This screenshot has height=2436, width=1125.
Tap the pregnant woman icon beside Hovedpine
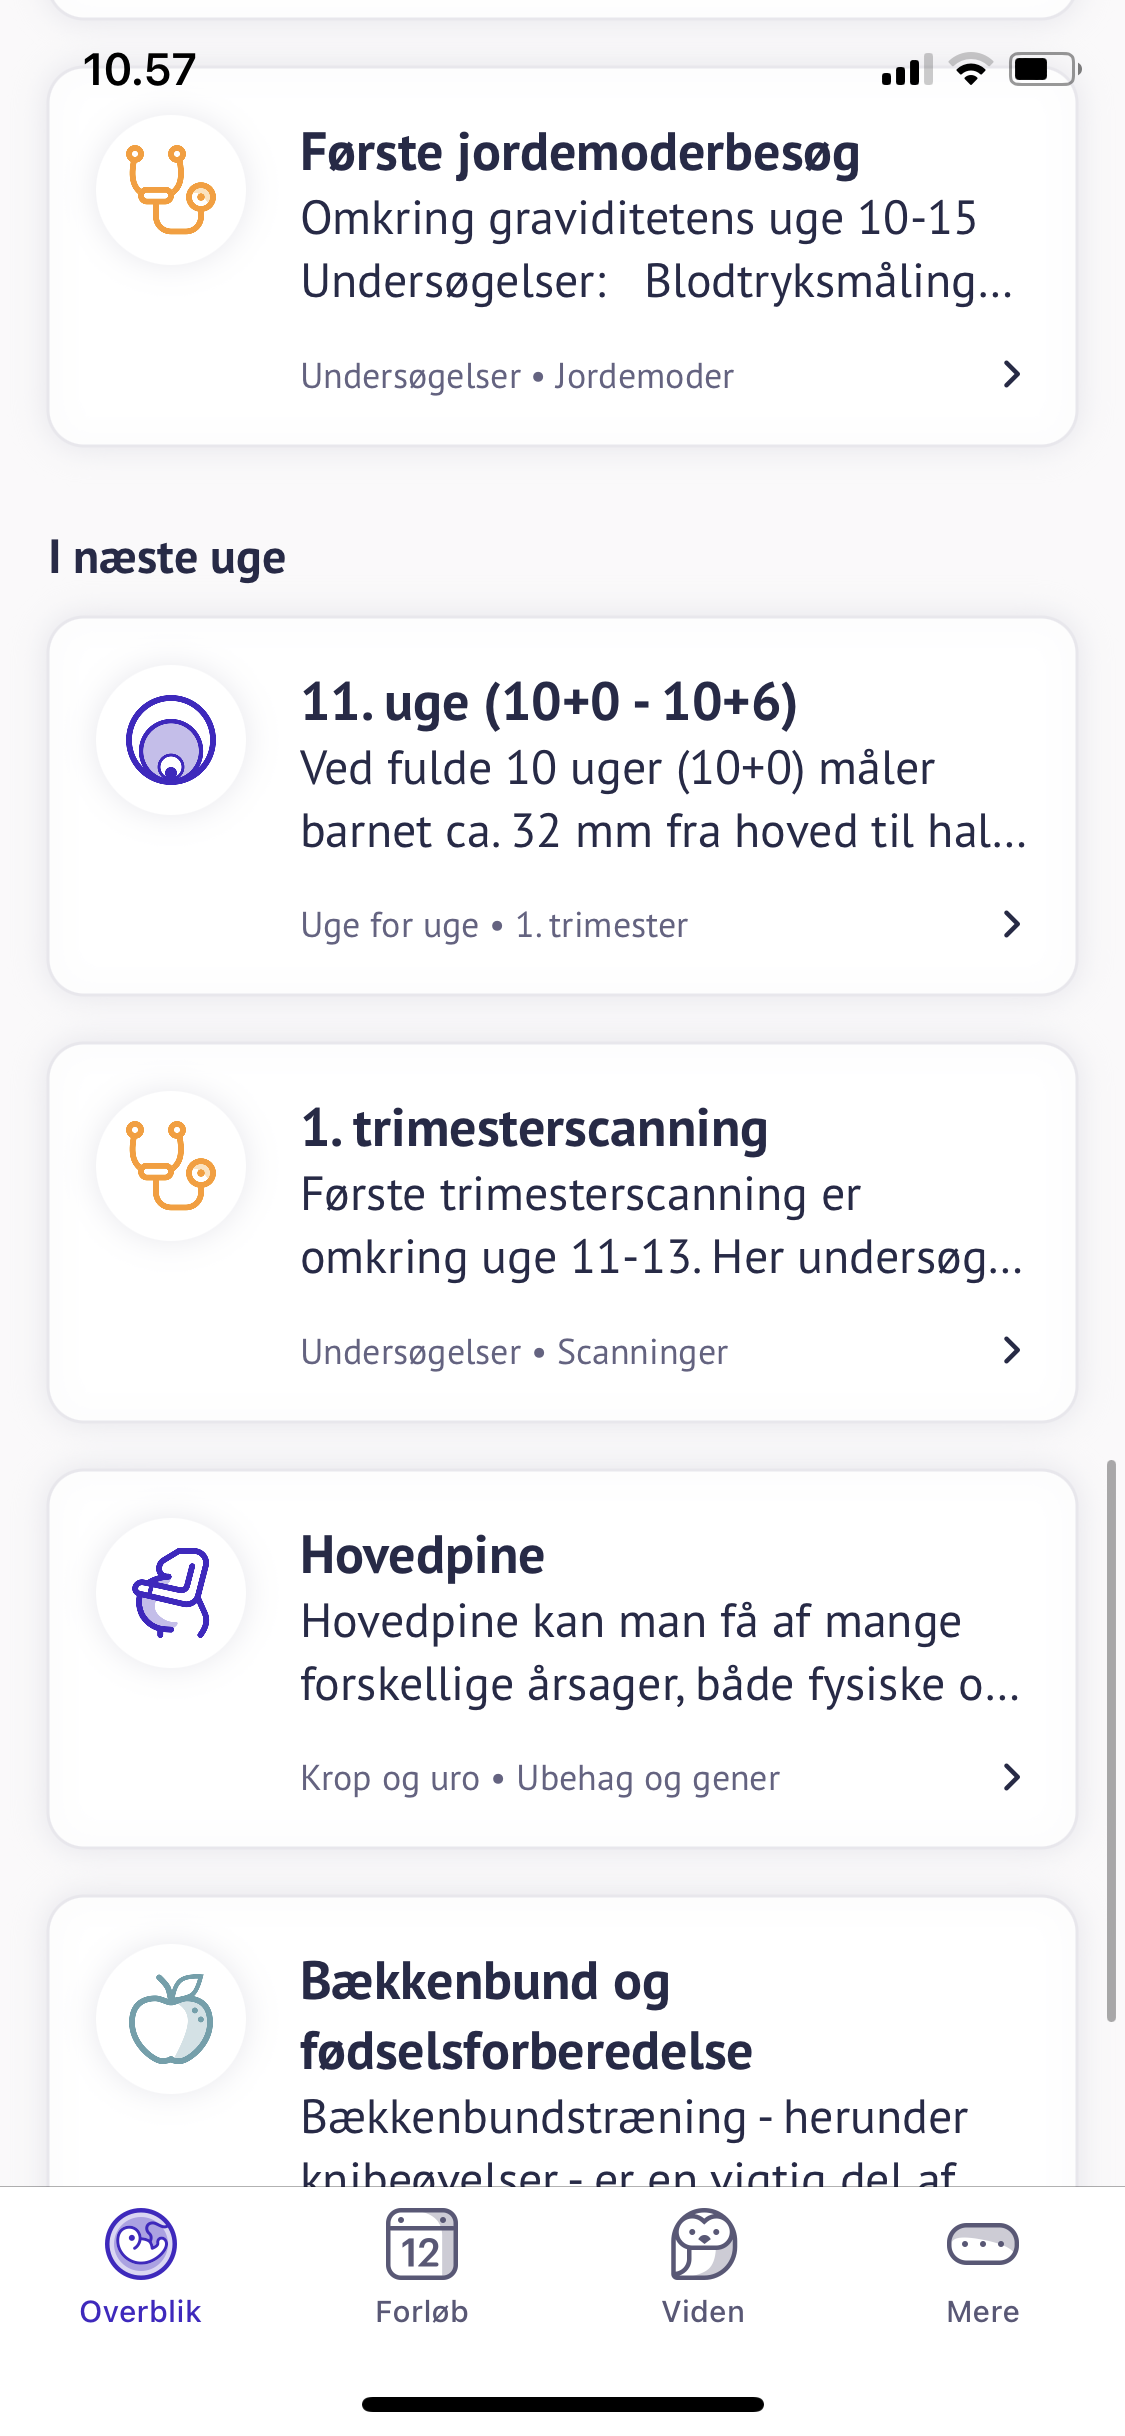pyautogui.click(x=171, y=1593)
